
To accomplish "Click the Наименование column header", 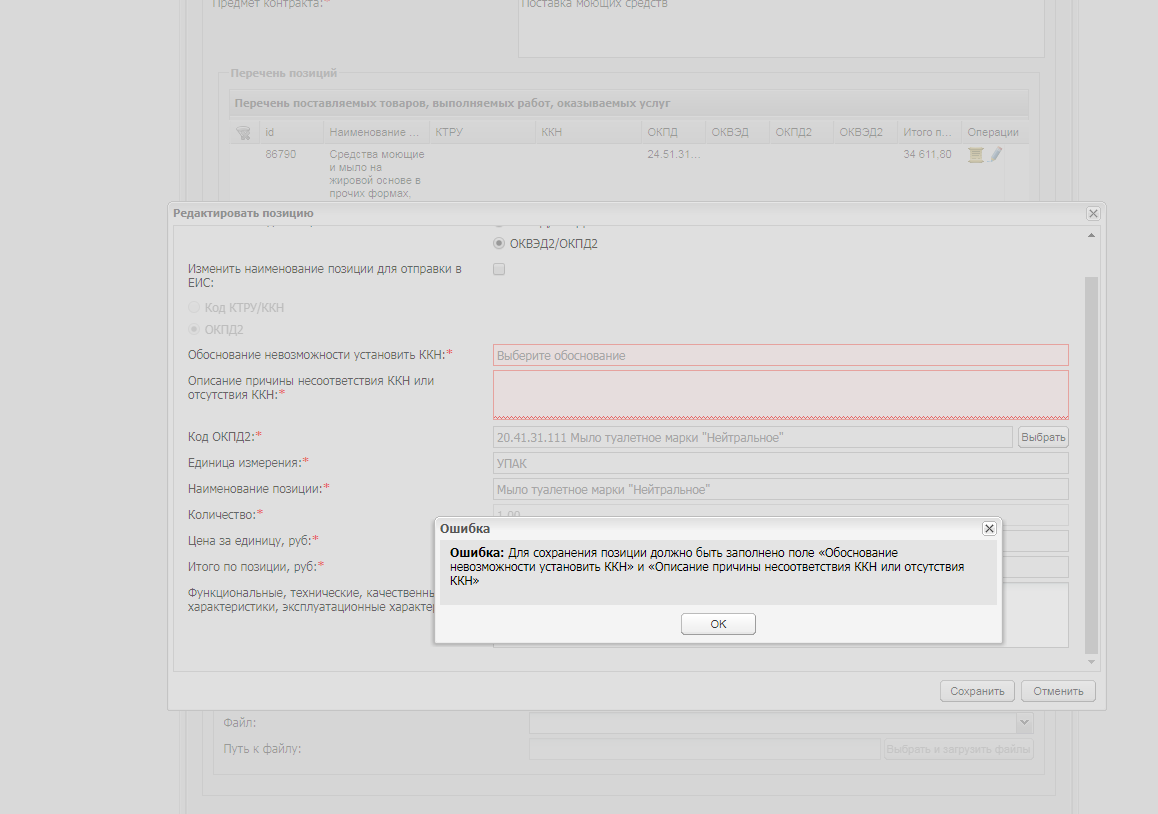I will 376,132.
